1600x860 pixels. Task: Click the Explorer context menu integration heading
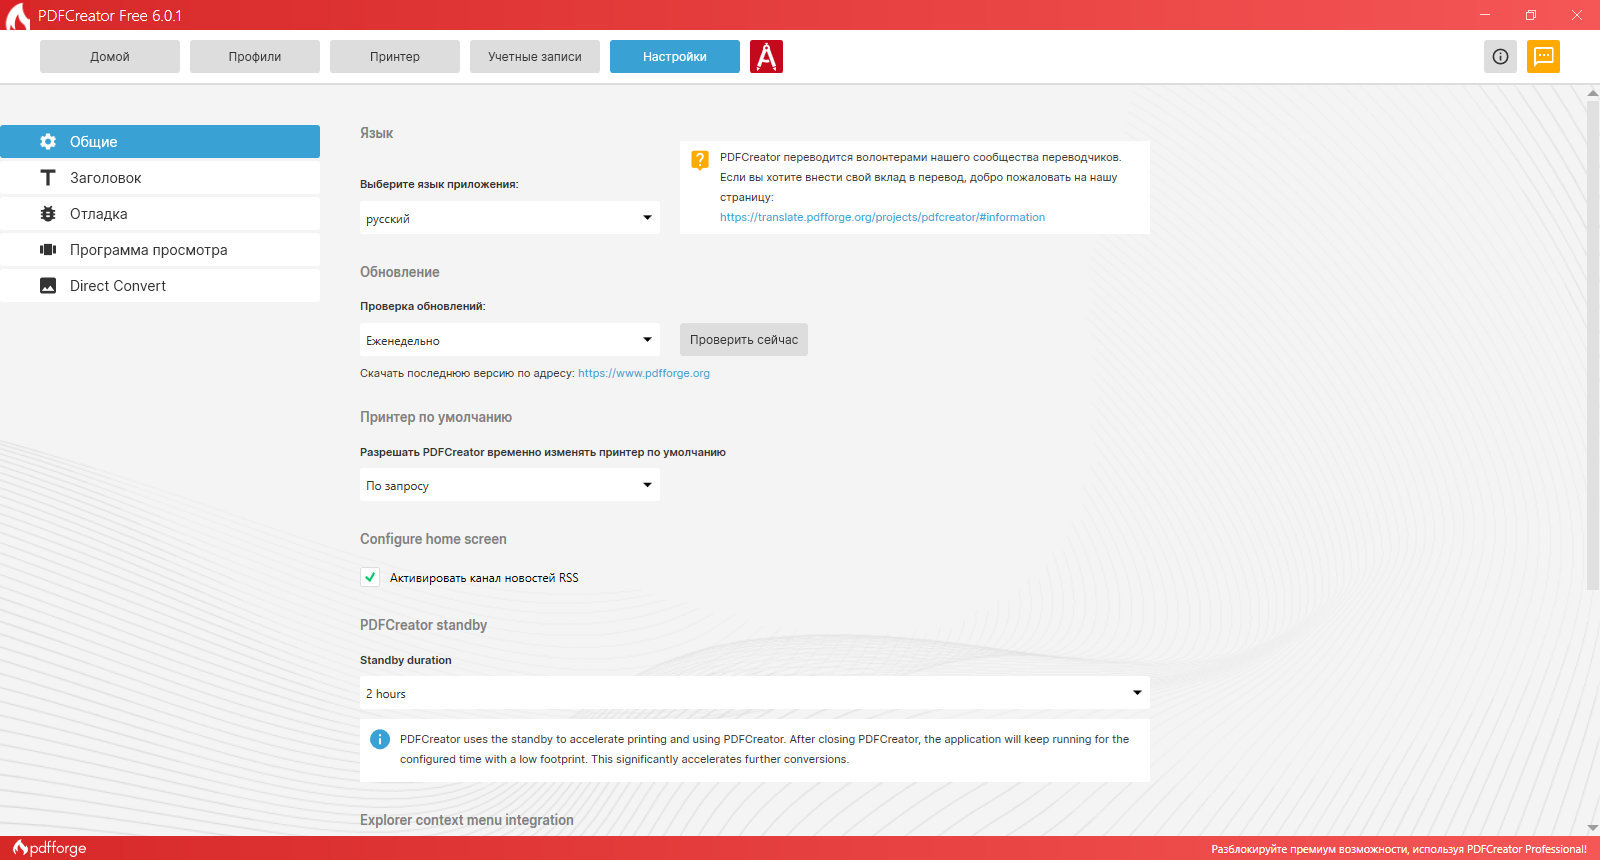click(467, 820)
